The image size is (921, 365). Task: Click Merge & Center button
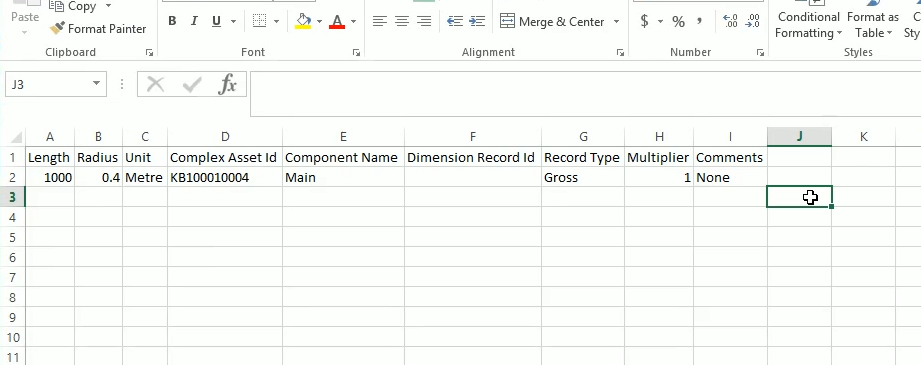(x=552, y=22)
